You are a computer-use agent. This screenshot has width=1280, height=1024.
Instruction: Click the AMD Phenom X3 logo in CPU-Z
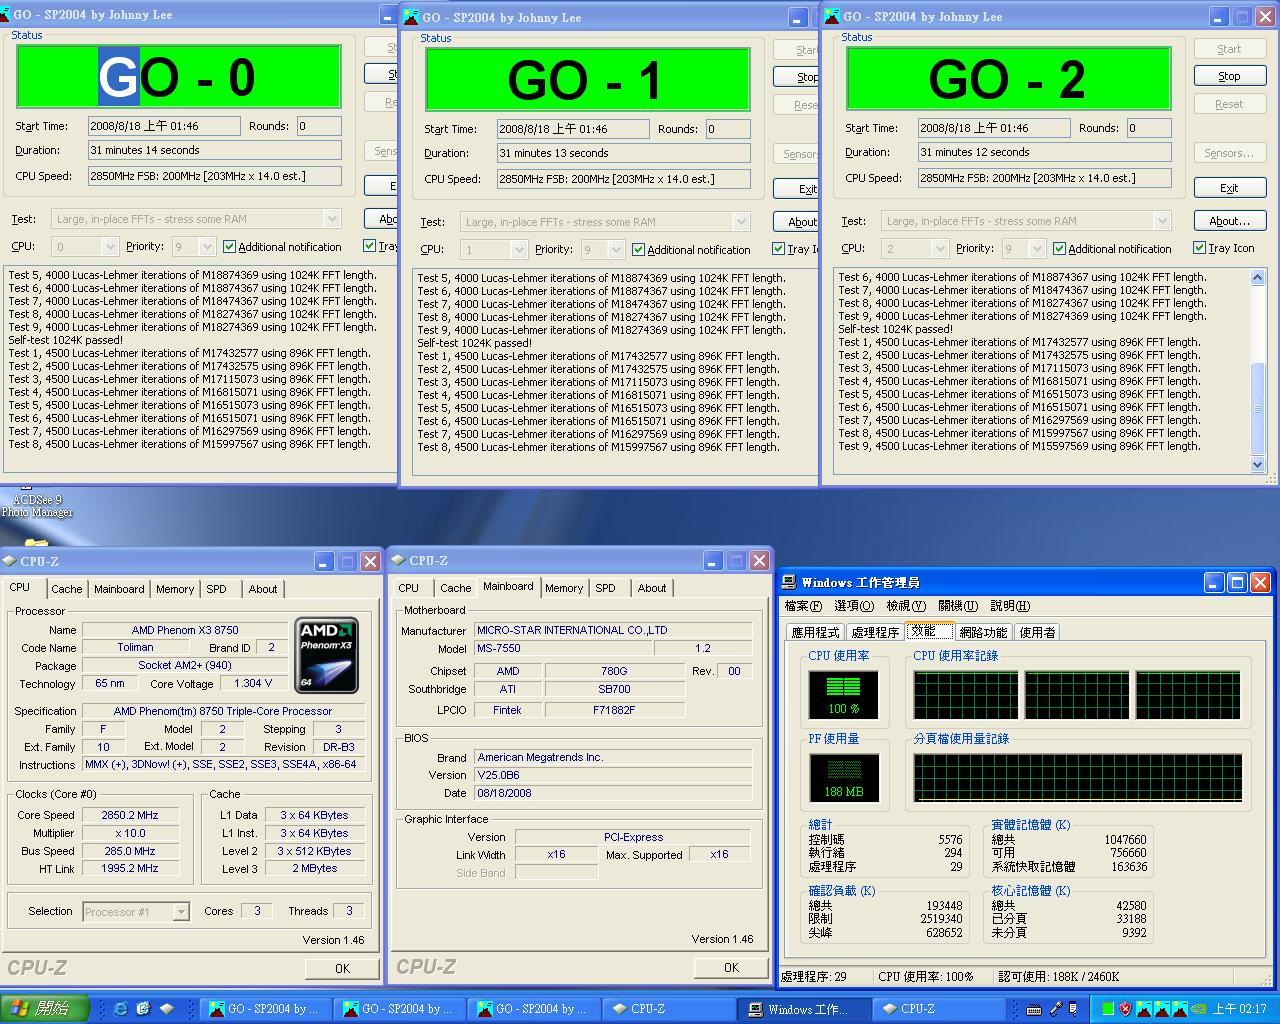point(326,656)
